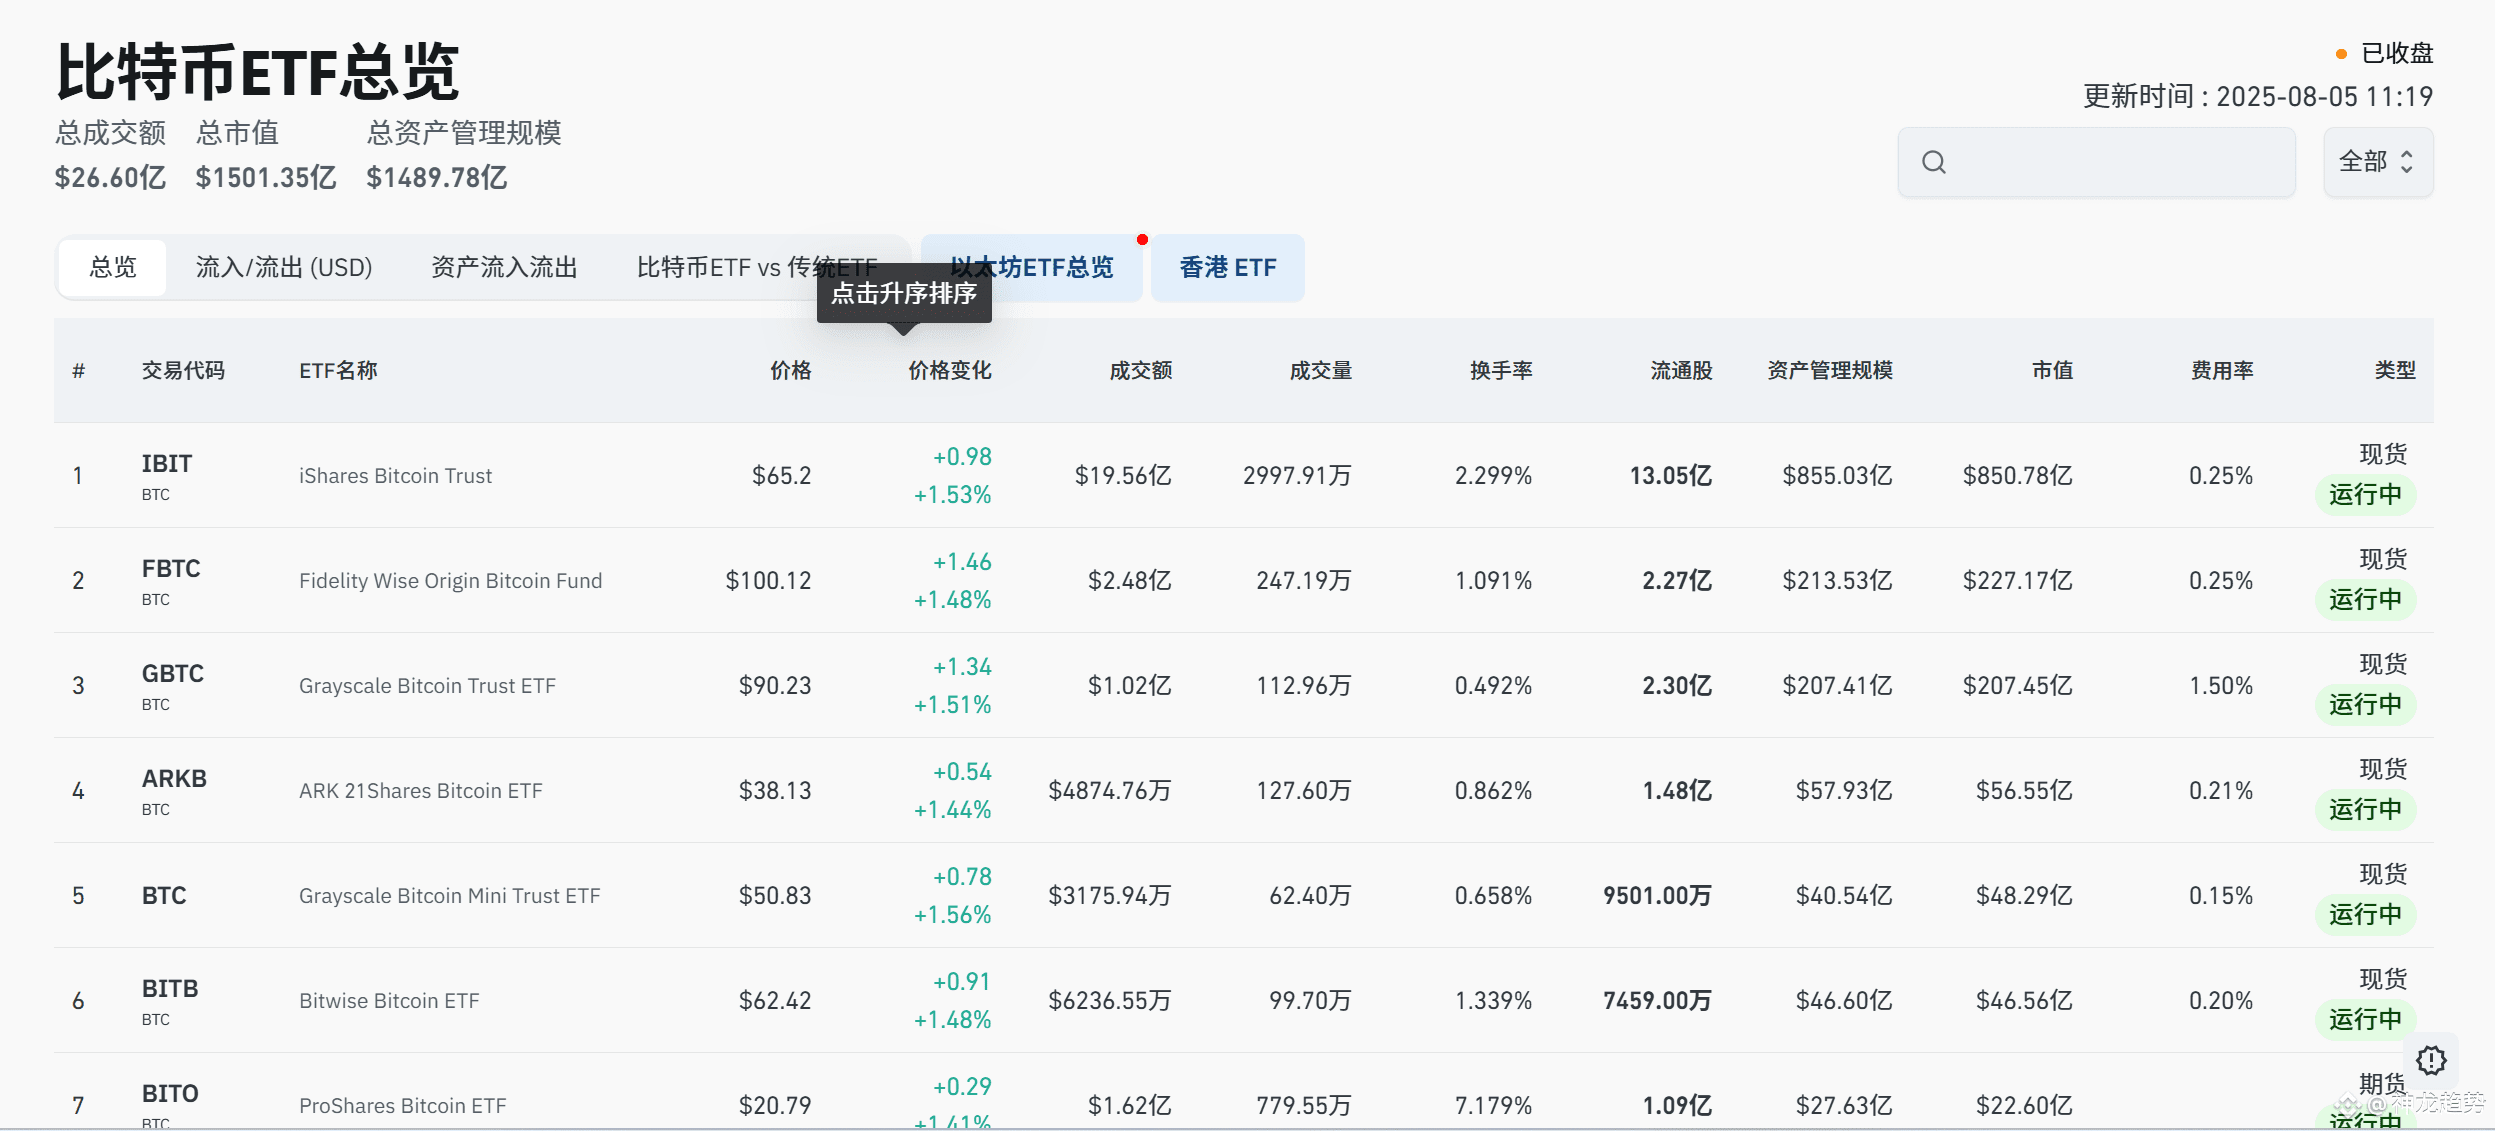
Task: Open the 资产流入流出 tab
Action: [x=504, y=267]
